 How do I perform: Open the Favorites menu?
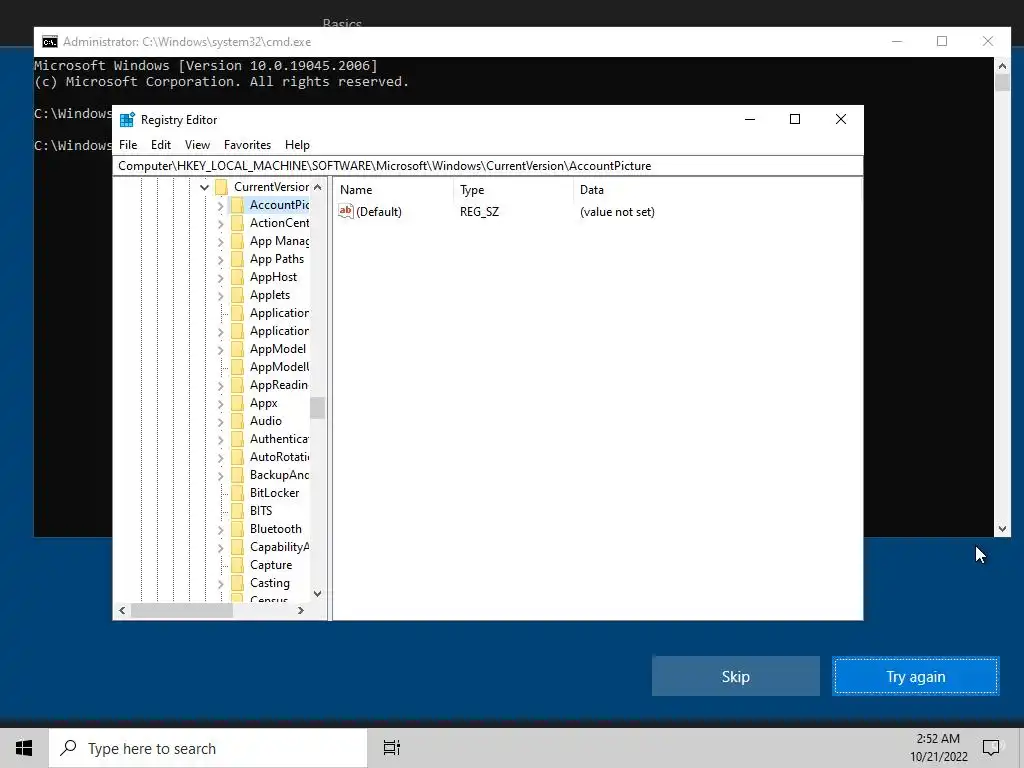pyautogui.click(x=247, y=145)
